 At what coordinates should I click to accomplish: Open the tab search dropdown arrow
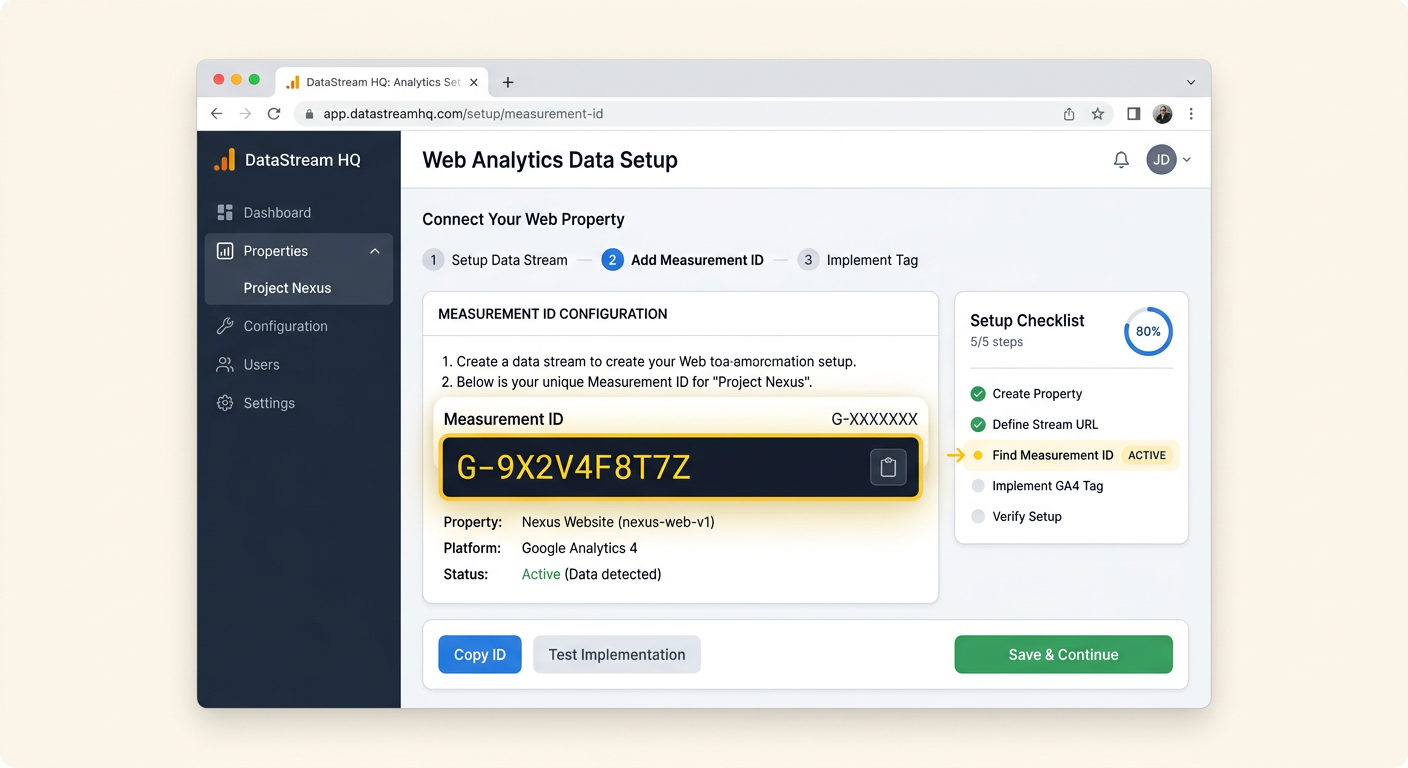point(1191,82)
